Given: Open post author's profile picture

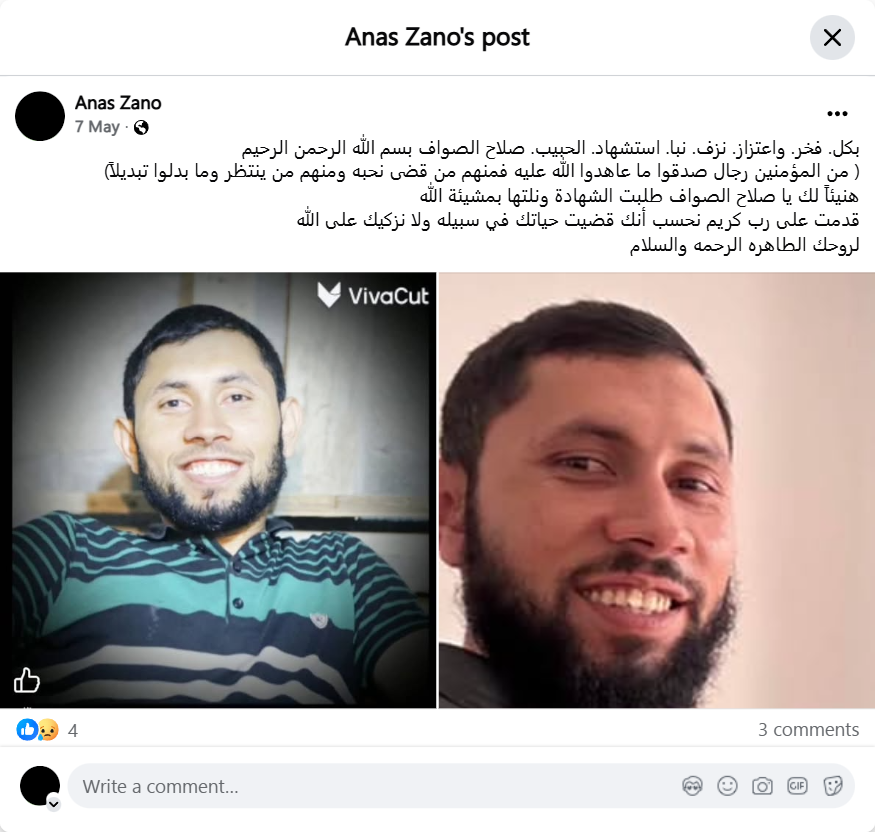Looking at the screenshot, I should click(40, 116).
